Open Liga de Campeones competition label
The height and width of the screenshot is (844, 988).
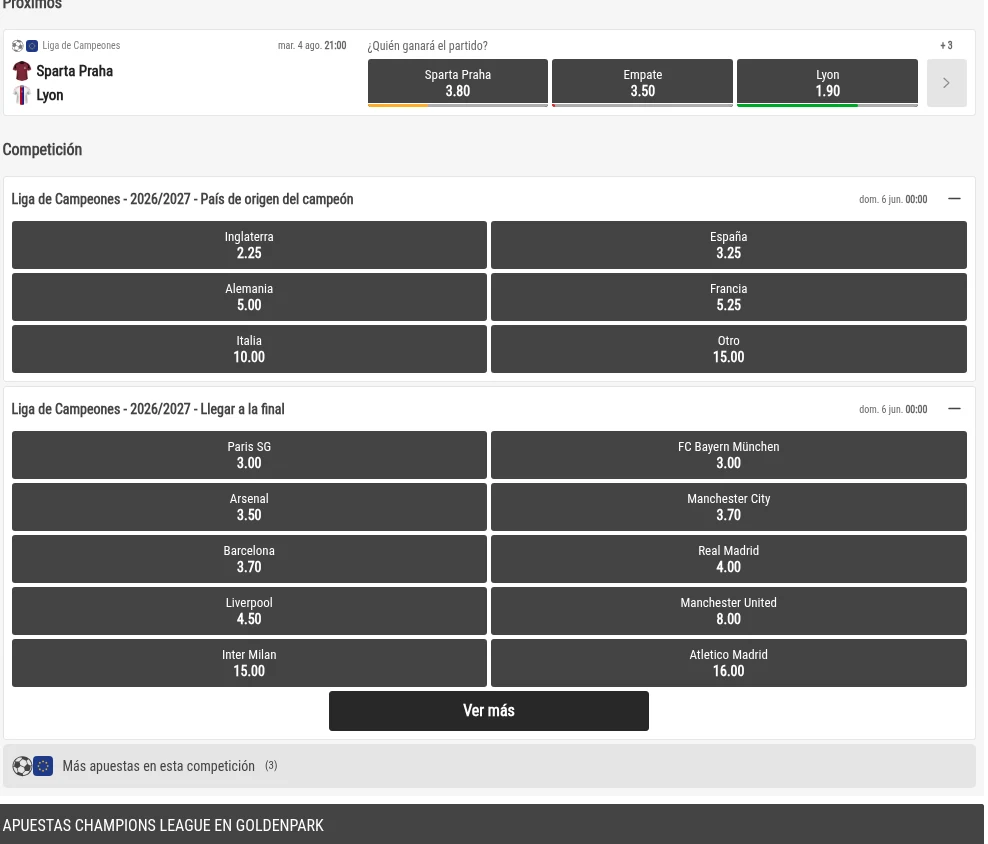(81, 45)
